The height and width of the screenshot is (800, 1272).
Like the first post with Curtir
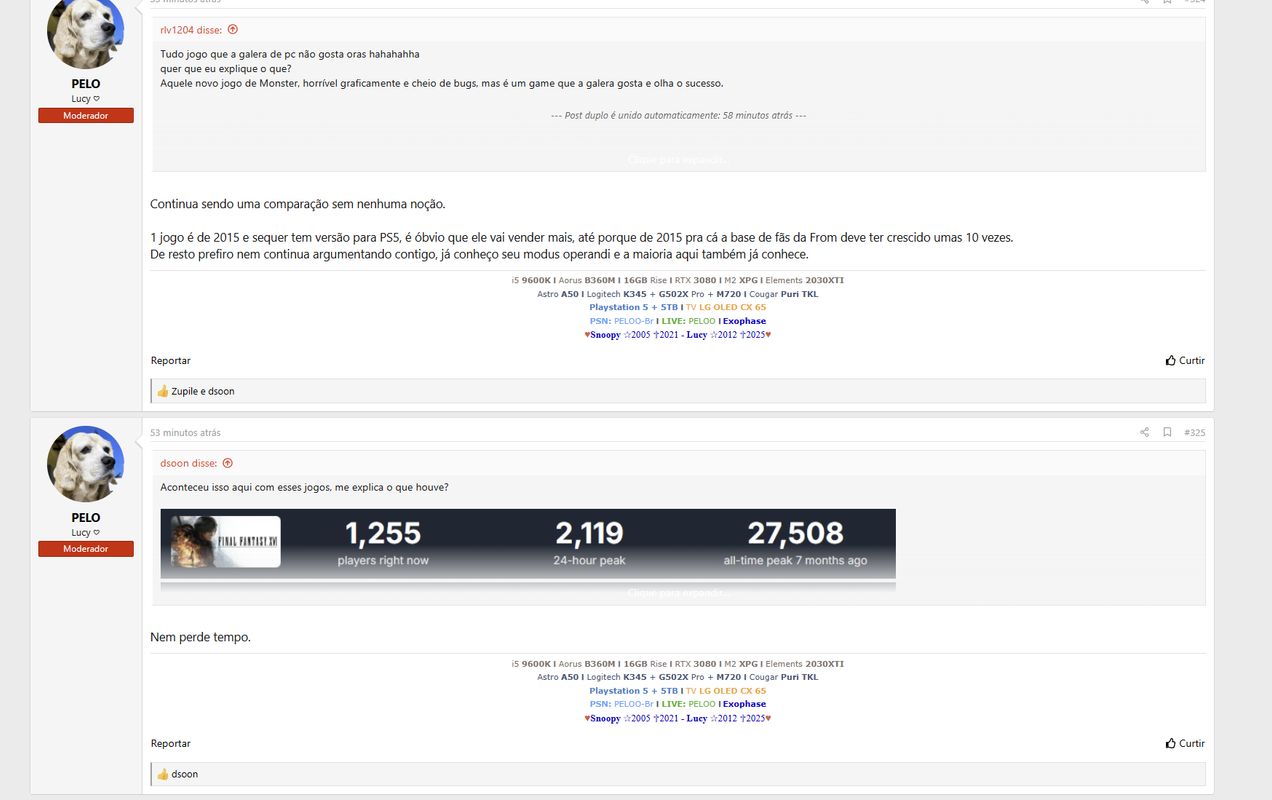(x=1185, y=360)
